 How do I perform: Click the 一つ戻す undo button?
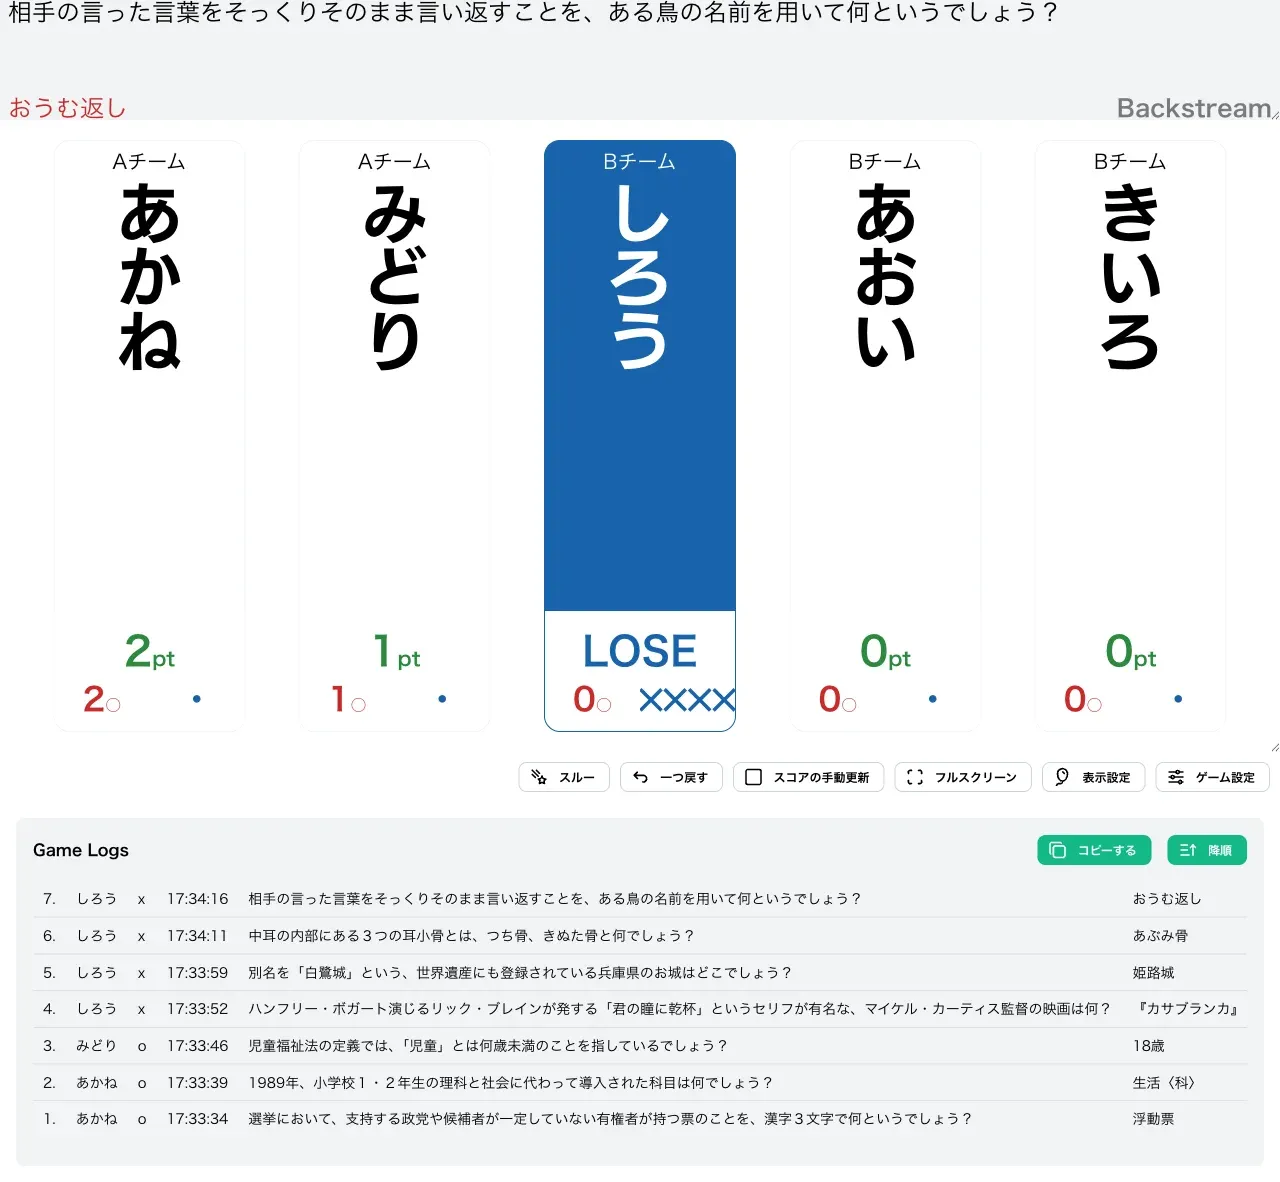click(671, 777)
